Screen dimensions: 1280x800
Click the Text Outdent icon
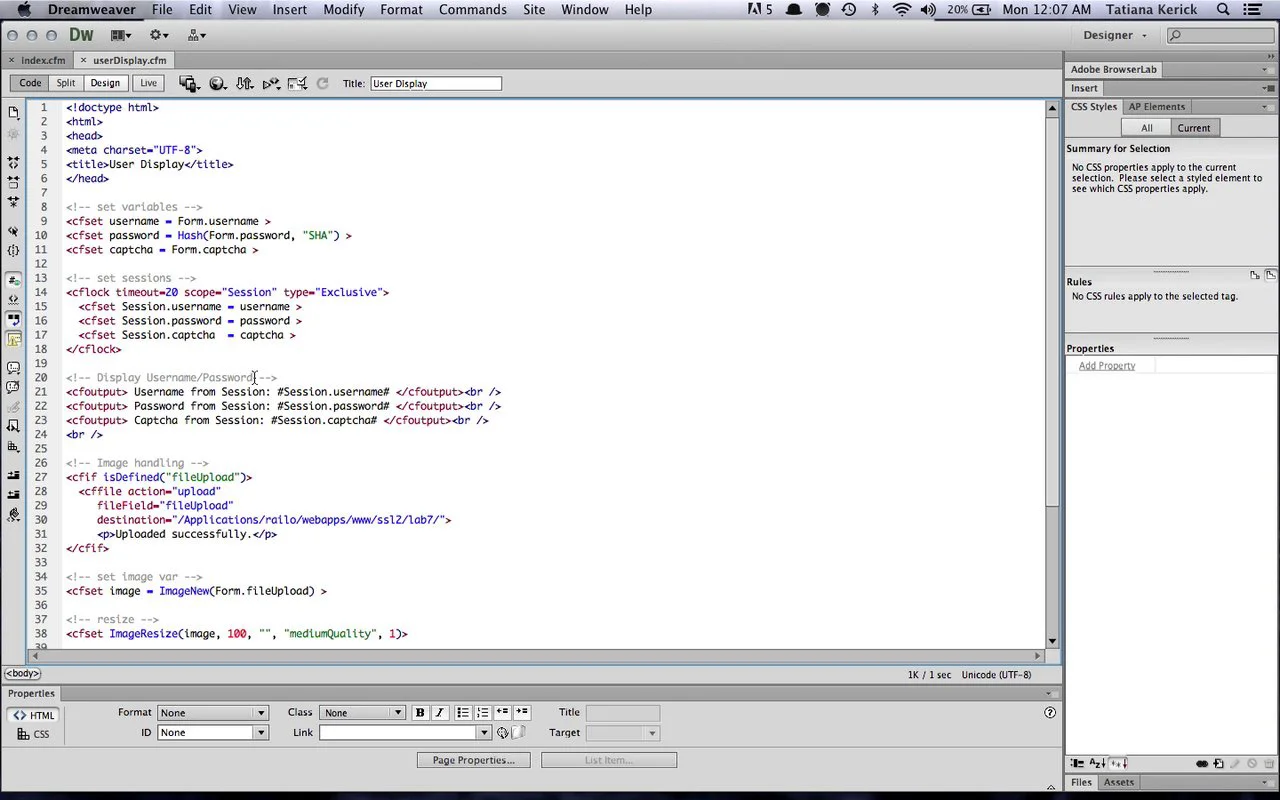click(502, 713)
